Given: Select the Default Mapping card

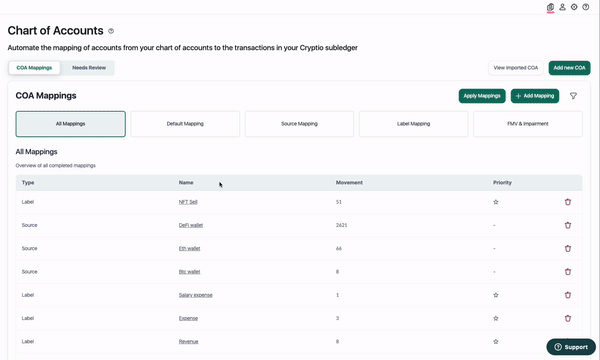Looking at the screenshot, I should (x=185, y=124).
